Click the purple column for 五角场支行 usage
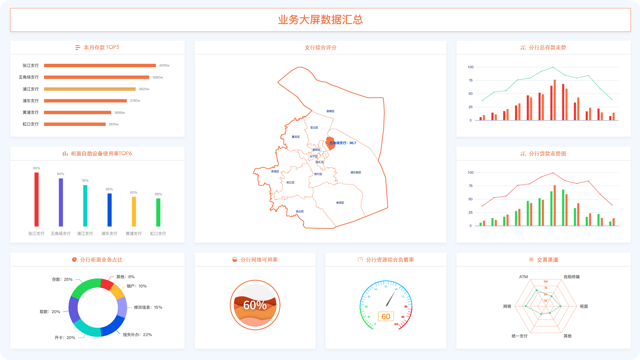The height and width of the screenshot is (360, 640). tap(61, 202)
